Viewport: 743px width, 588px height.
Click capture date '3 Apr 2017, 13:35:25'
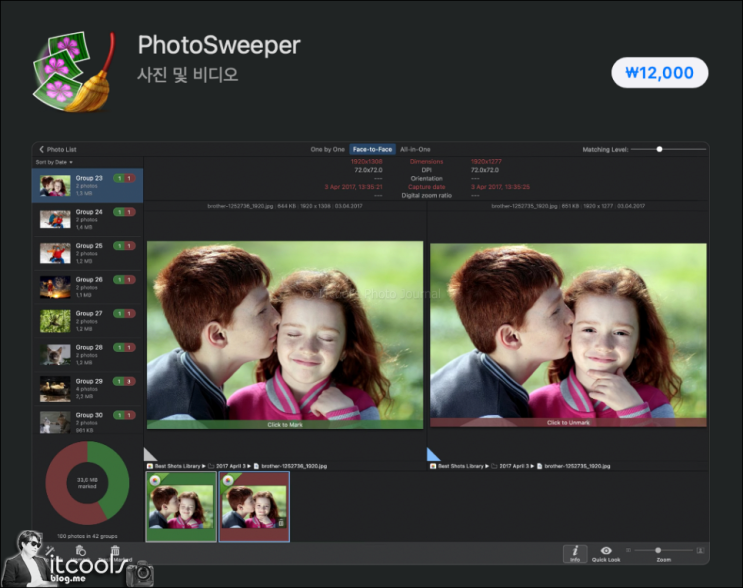coord(500,187)
